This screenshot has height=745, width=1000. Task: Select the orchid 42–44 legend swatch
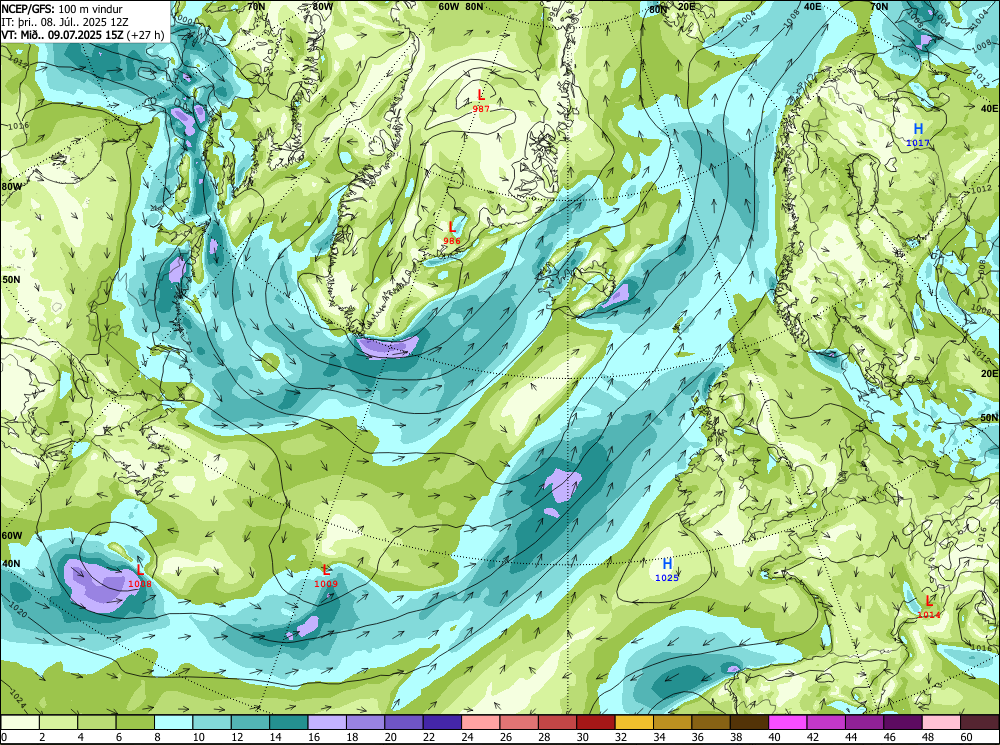point(826,722)
